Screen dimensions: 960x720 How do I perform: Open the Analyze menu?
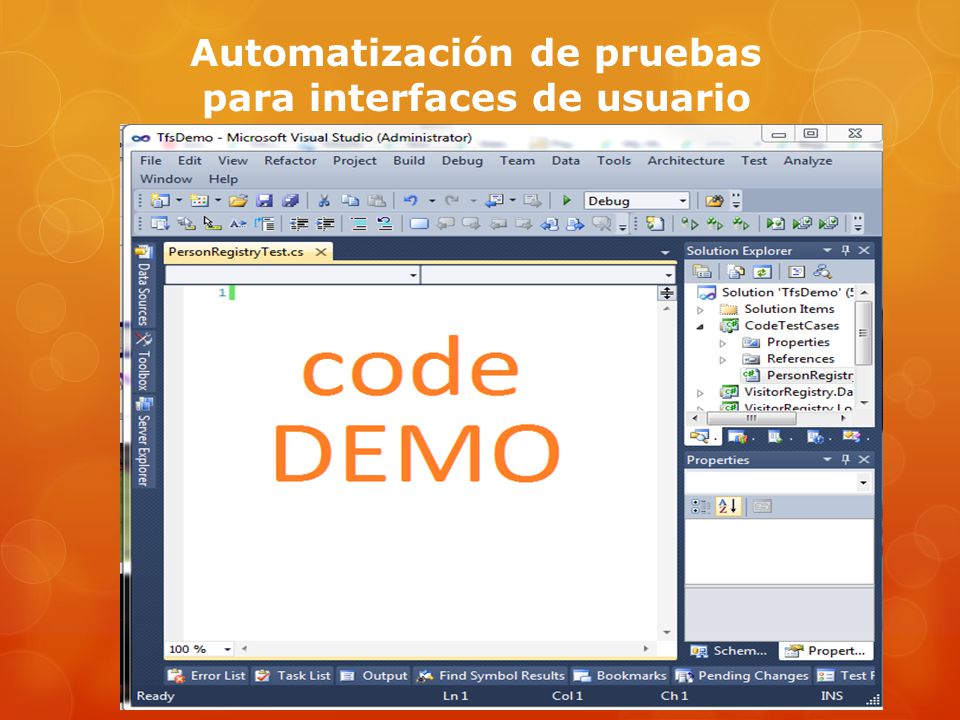tap(808, 161)
